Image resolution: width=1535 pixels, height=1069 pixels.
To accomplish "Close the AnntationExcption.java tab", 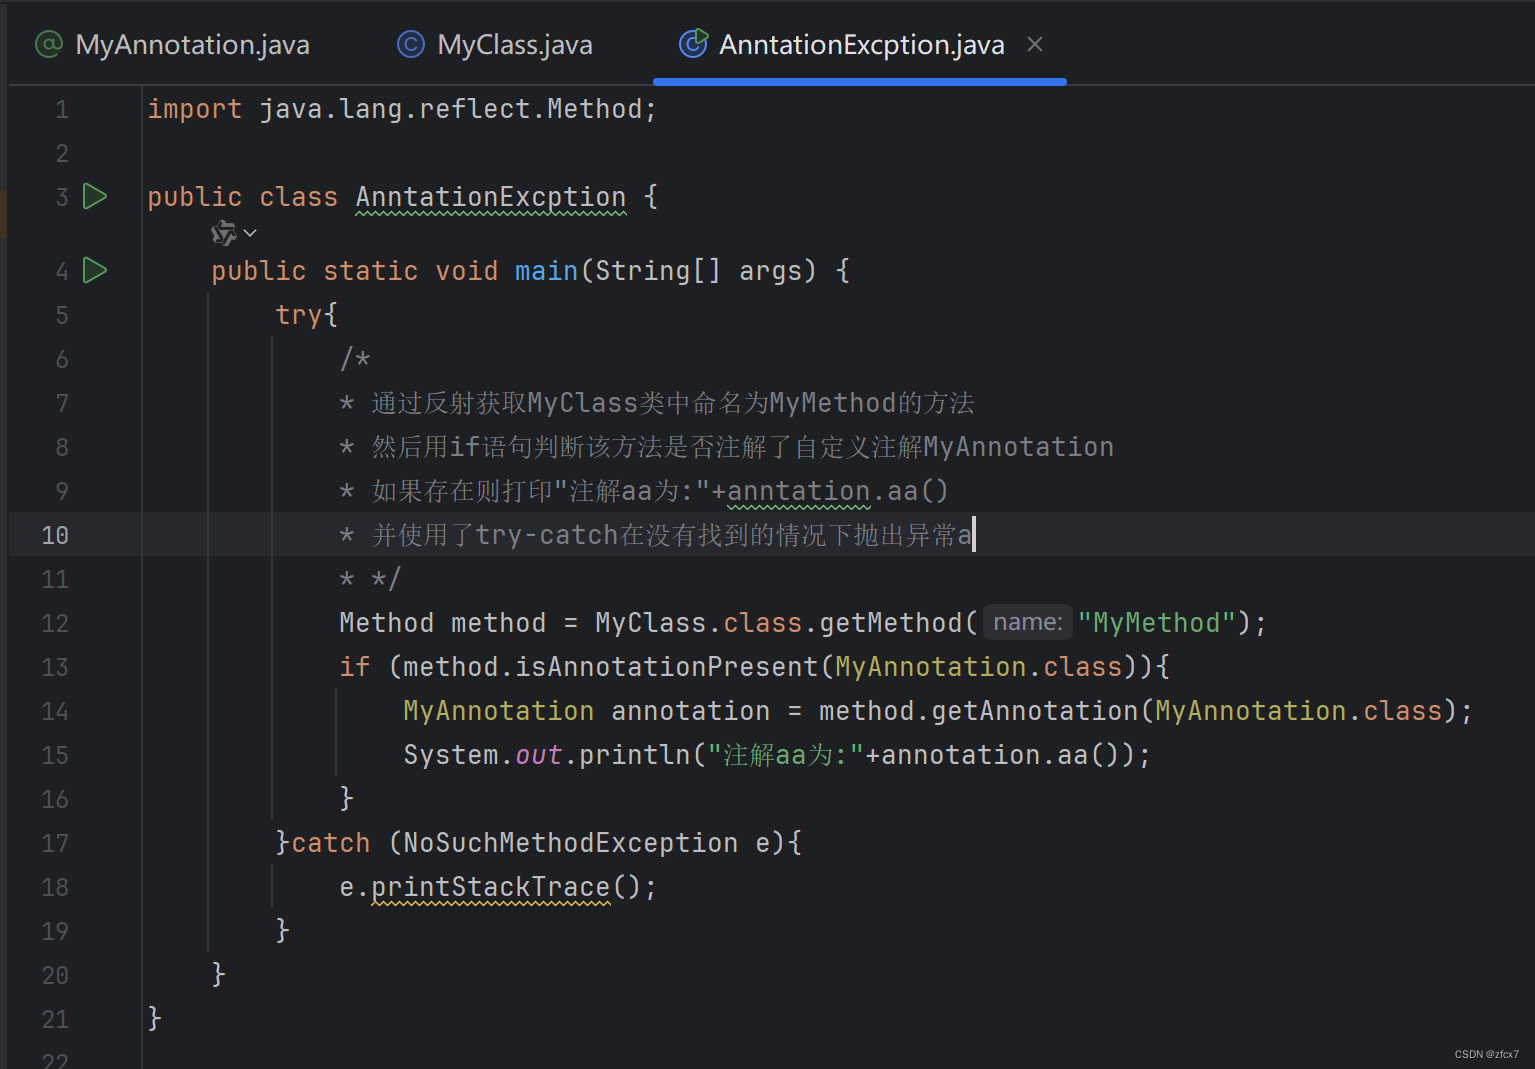I will 1034,43.
